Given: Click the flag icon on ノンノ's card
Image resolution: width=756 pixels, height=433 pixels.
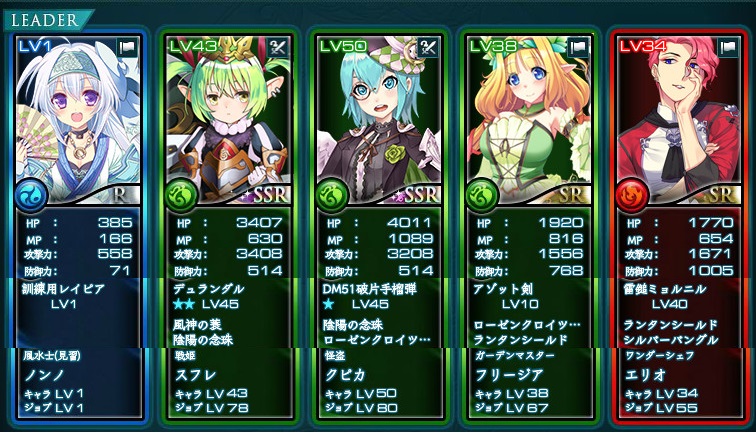Looking at the screenshot, I should 127,48.
